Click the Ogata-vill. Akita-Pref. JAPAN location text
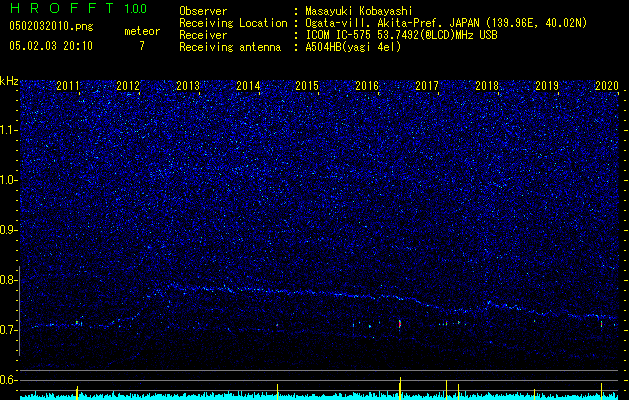Image resolution: width=629 pixels, height=400 pixels. click(446, 23)
